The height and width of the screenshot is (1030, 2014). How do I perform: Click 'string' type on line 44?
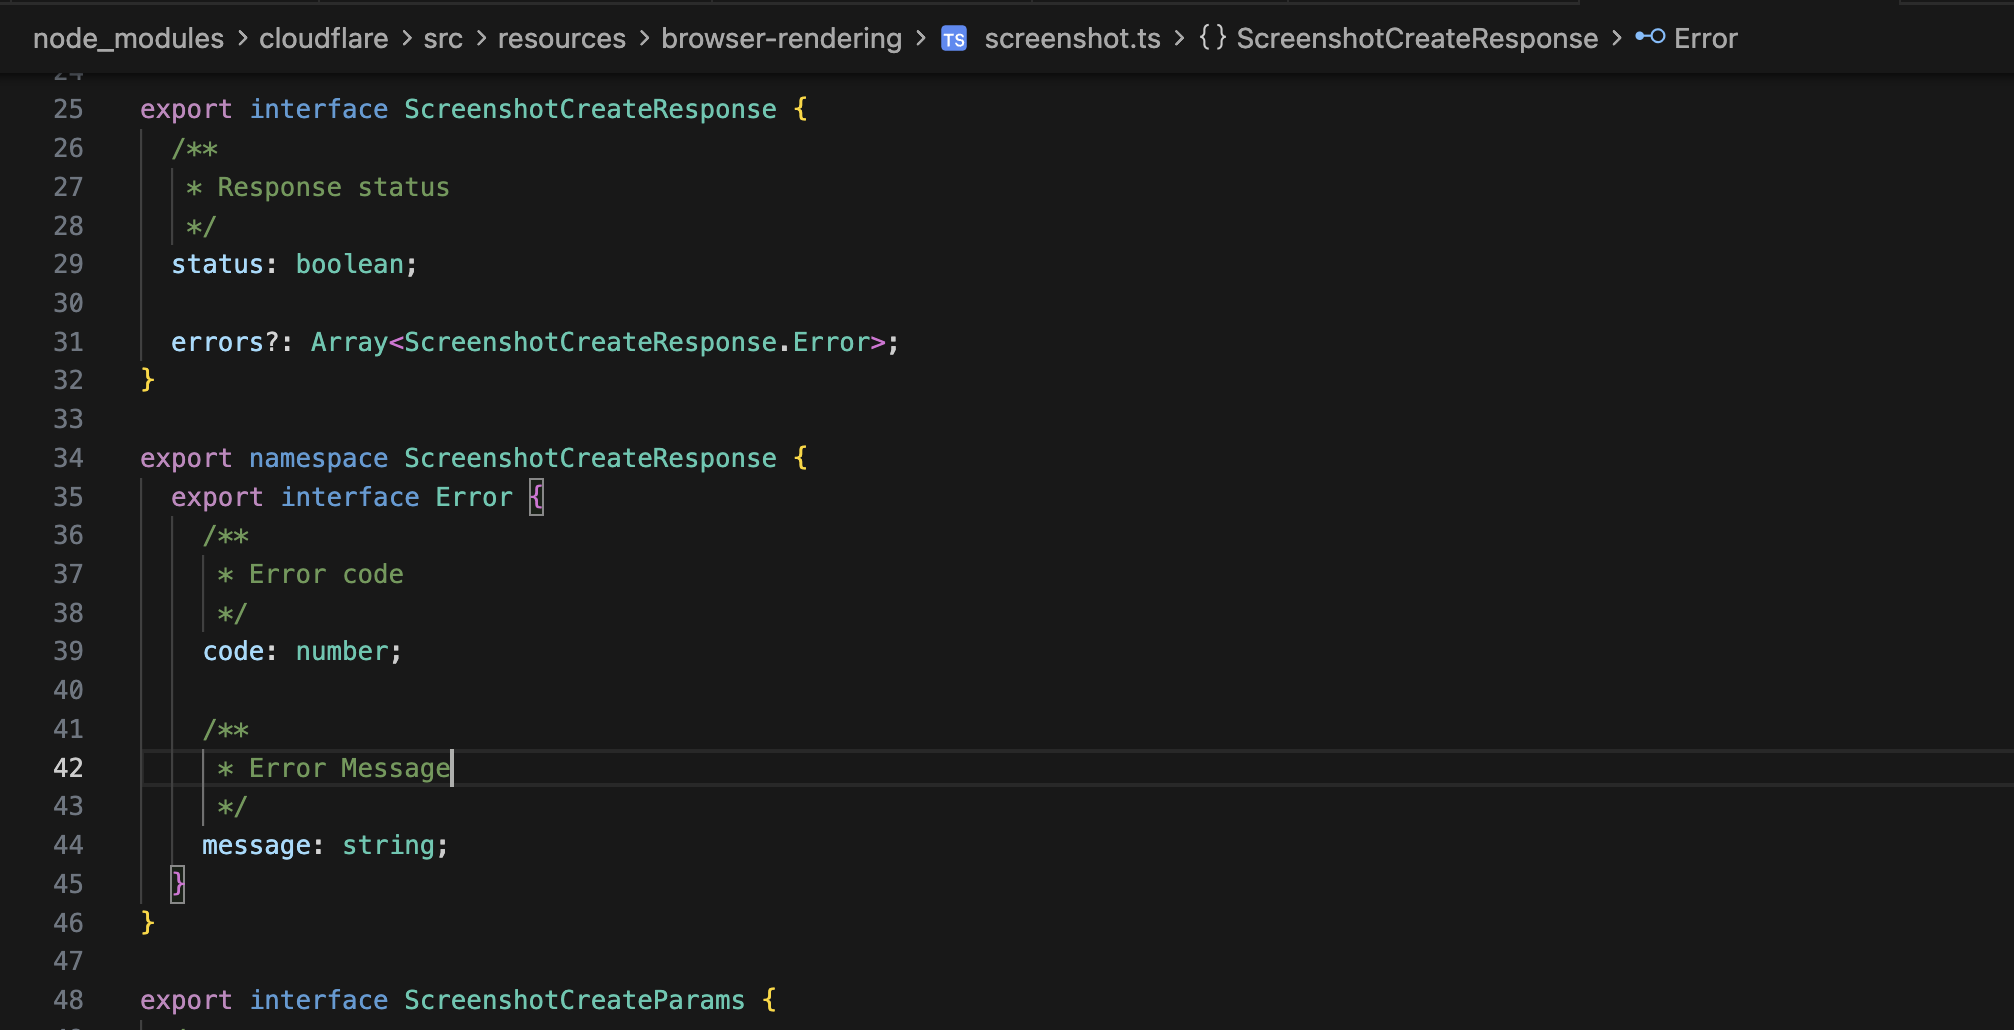click(388, 845)
